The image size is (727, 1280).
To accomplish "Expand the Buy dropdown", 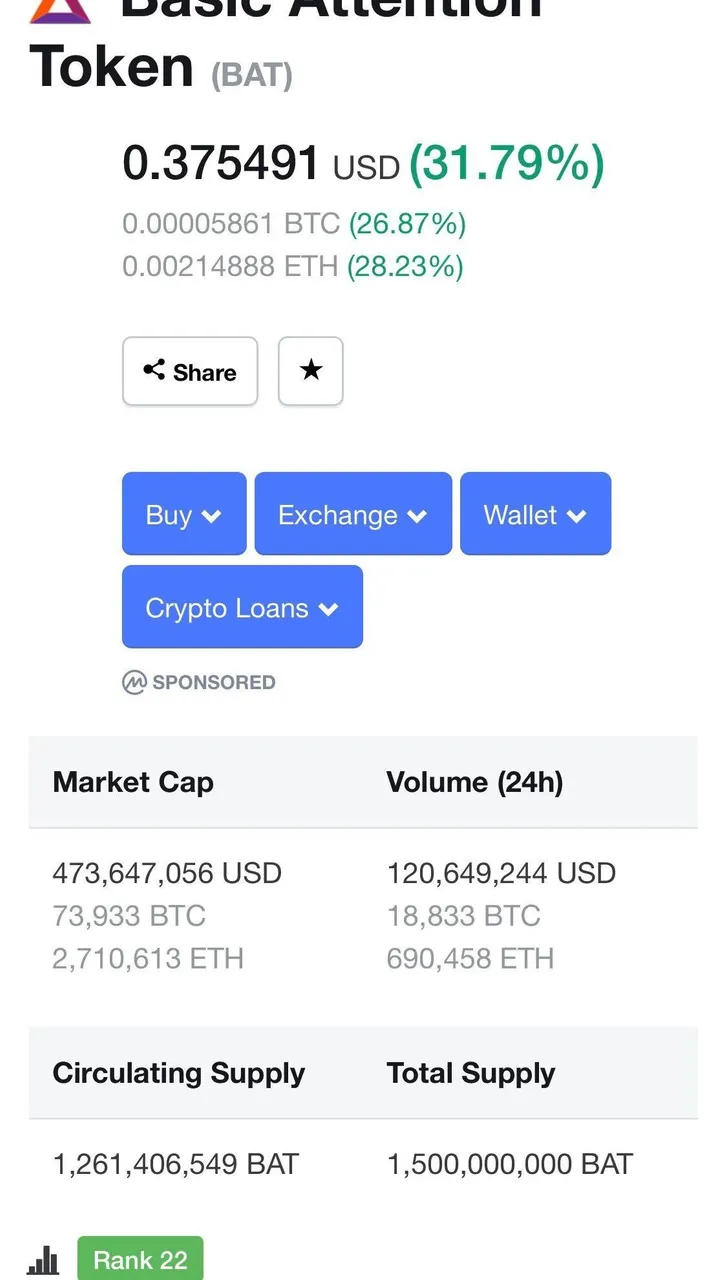I will (x=184, y=514).
